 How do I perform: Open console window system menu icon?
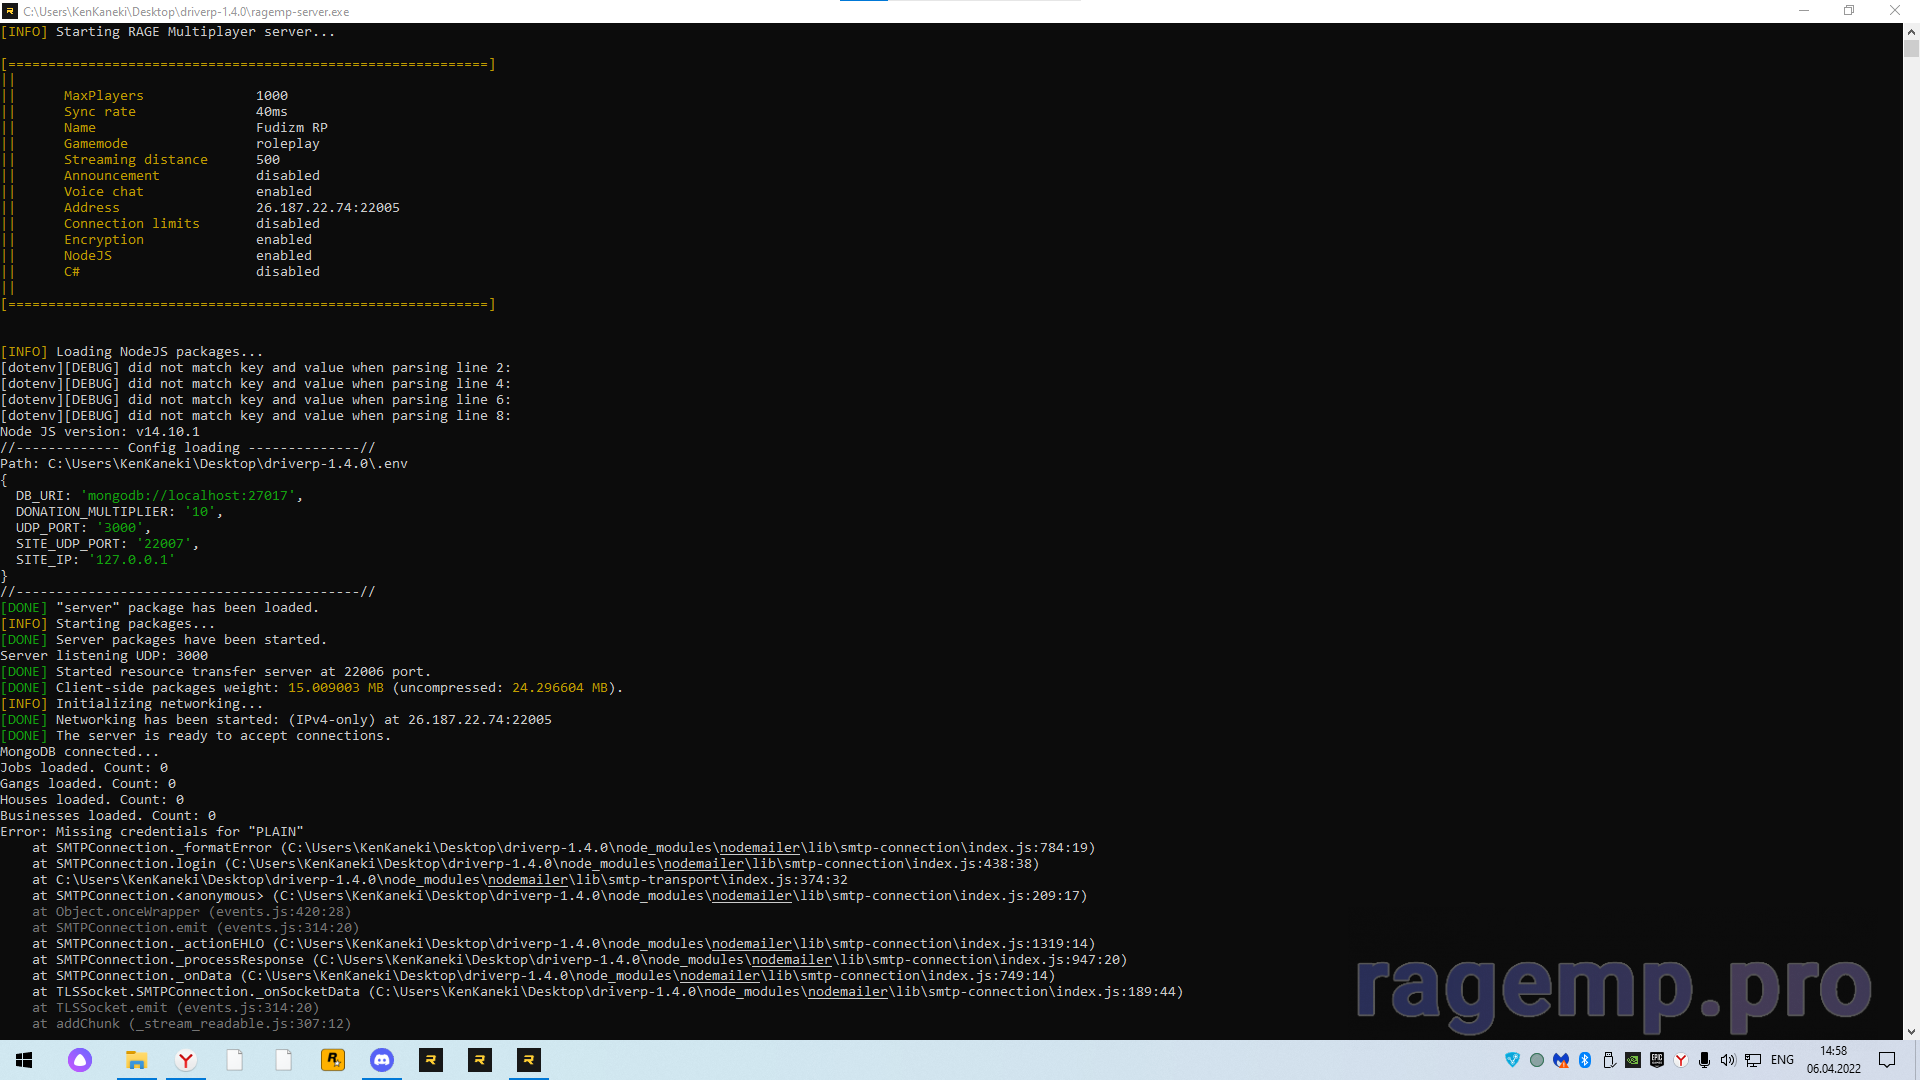[x=10, y=11]
